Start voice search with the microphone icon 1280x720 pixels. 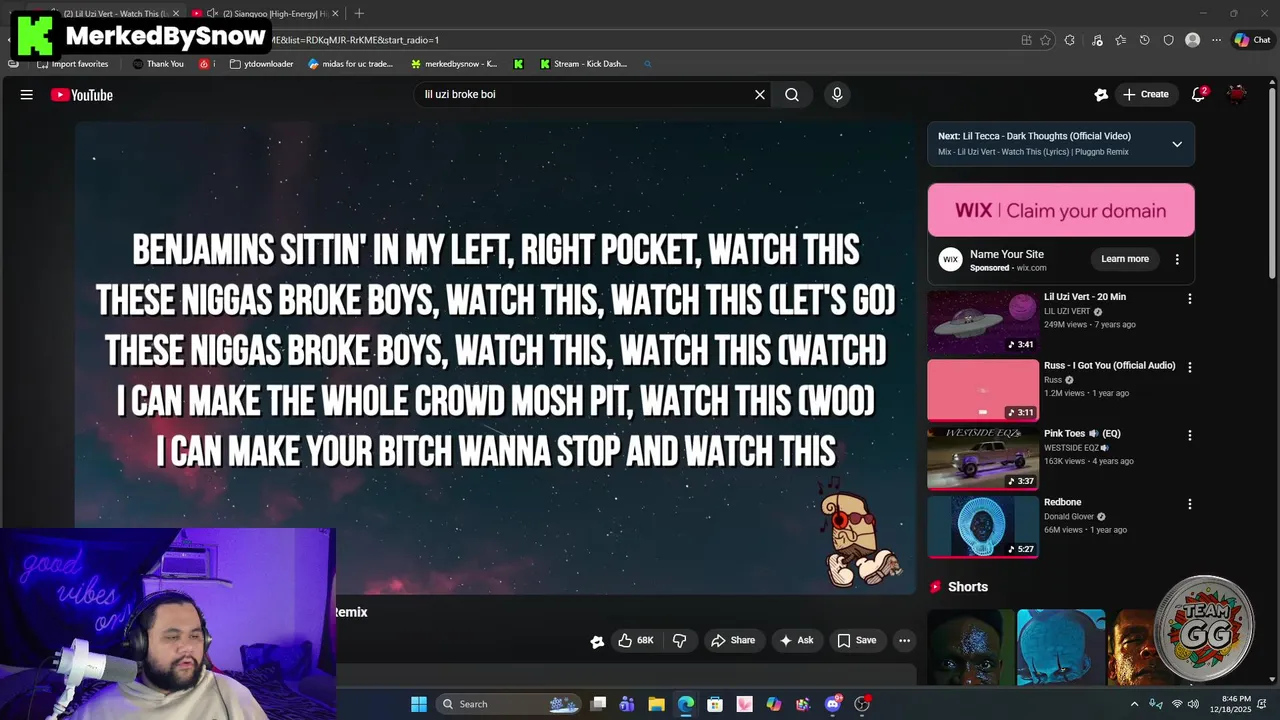pyautogui.click(x=837, y=95)
